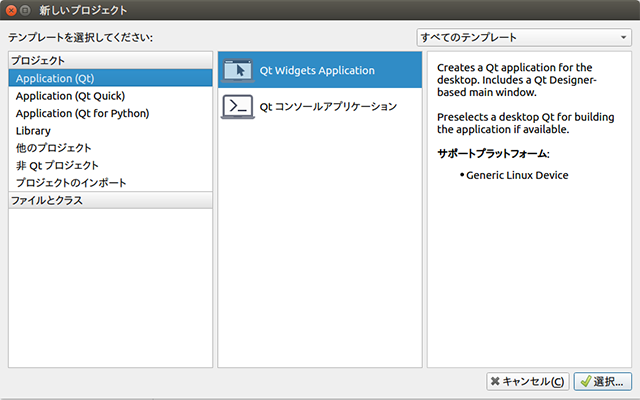Viewport: 640px width, 400px height.
Task: Click the 選択... button
Action: pos(602,382)
